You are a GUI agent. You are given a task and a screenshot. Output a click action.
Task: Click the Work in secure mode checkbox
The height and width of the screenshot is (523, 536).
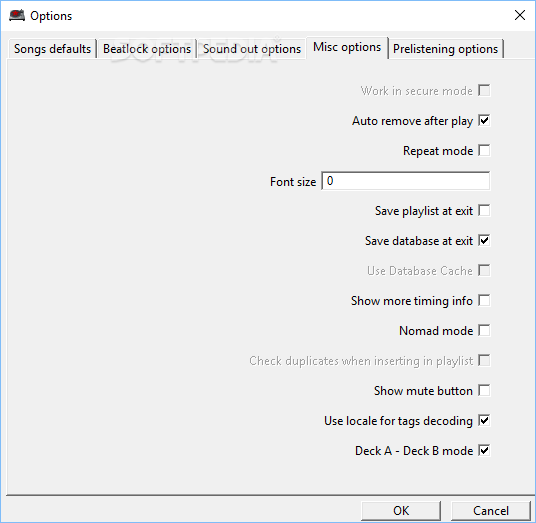pos(484,91)
